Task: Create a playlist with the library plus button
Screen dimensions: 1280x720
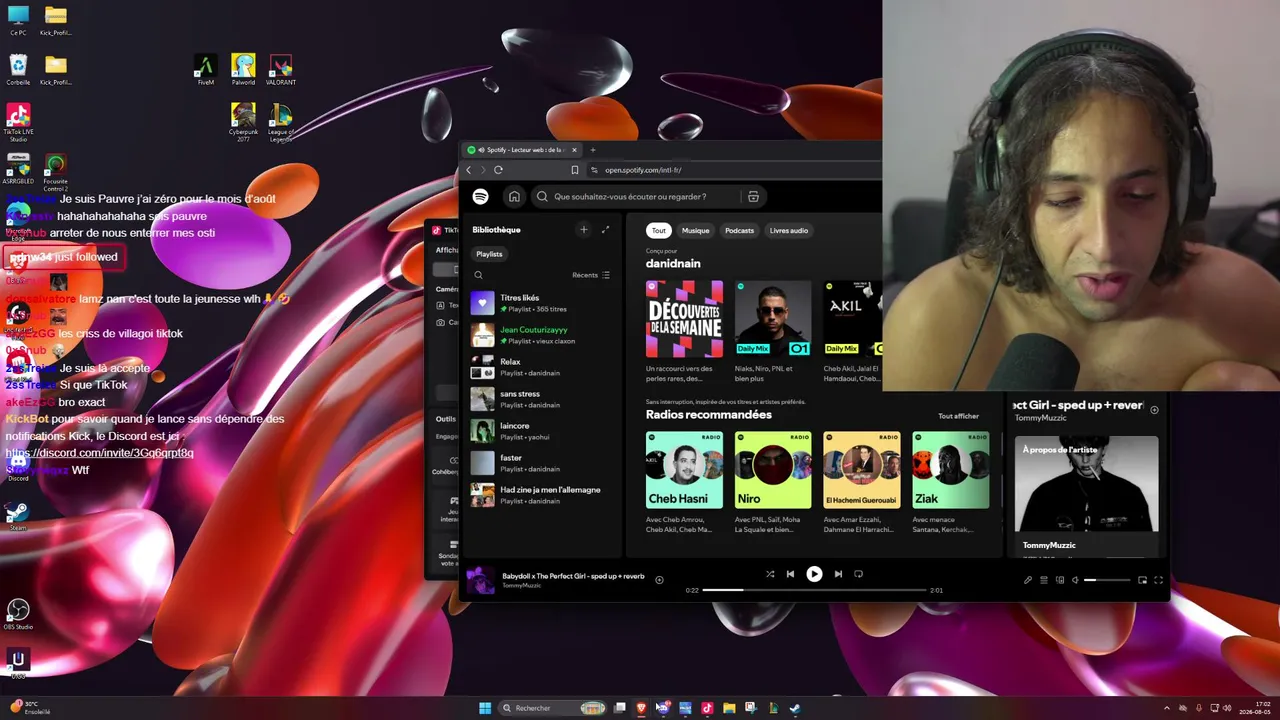Action: coord(584,230)
